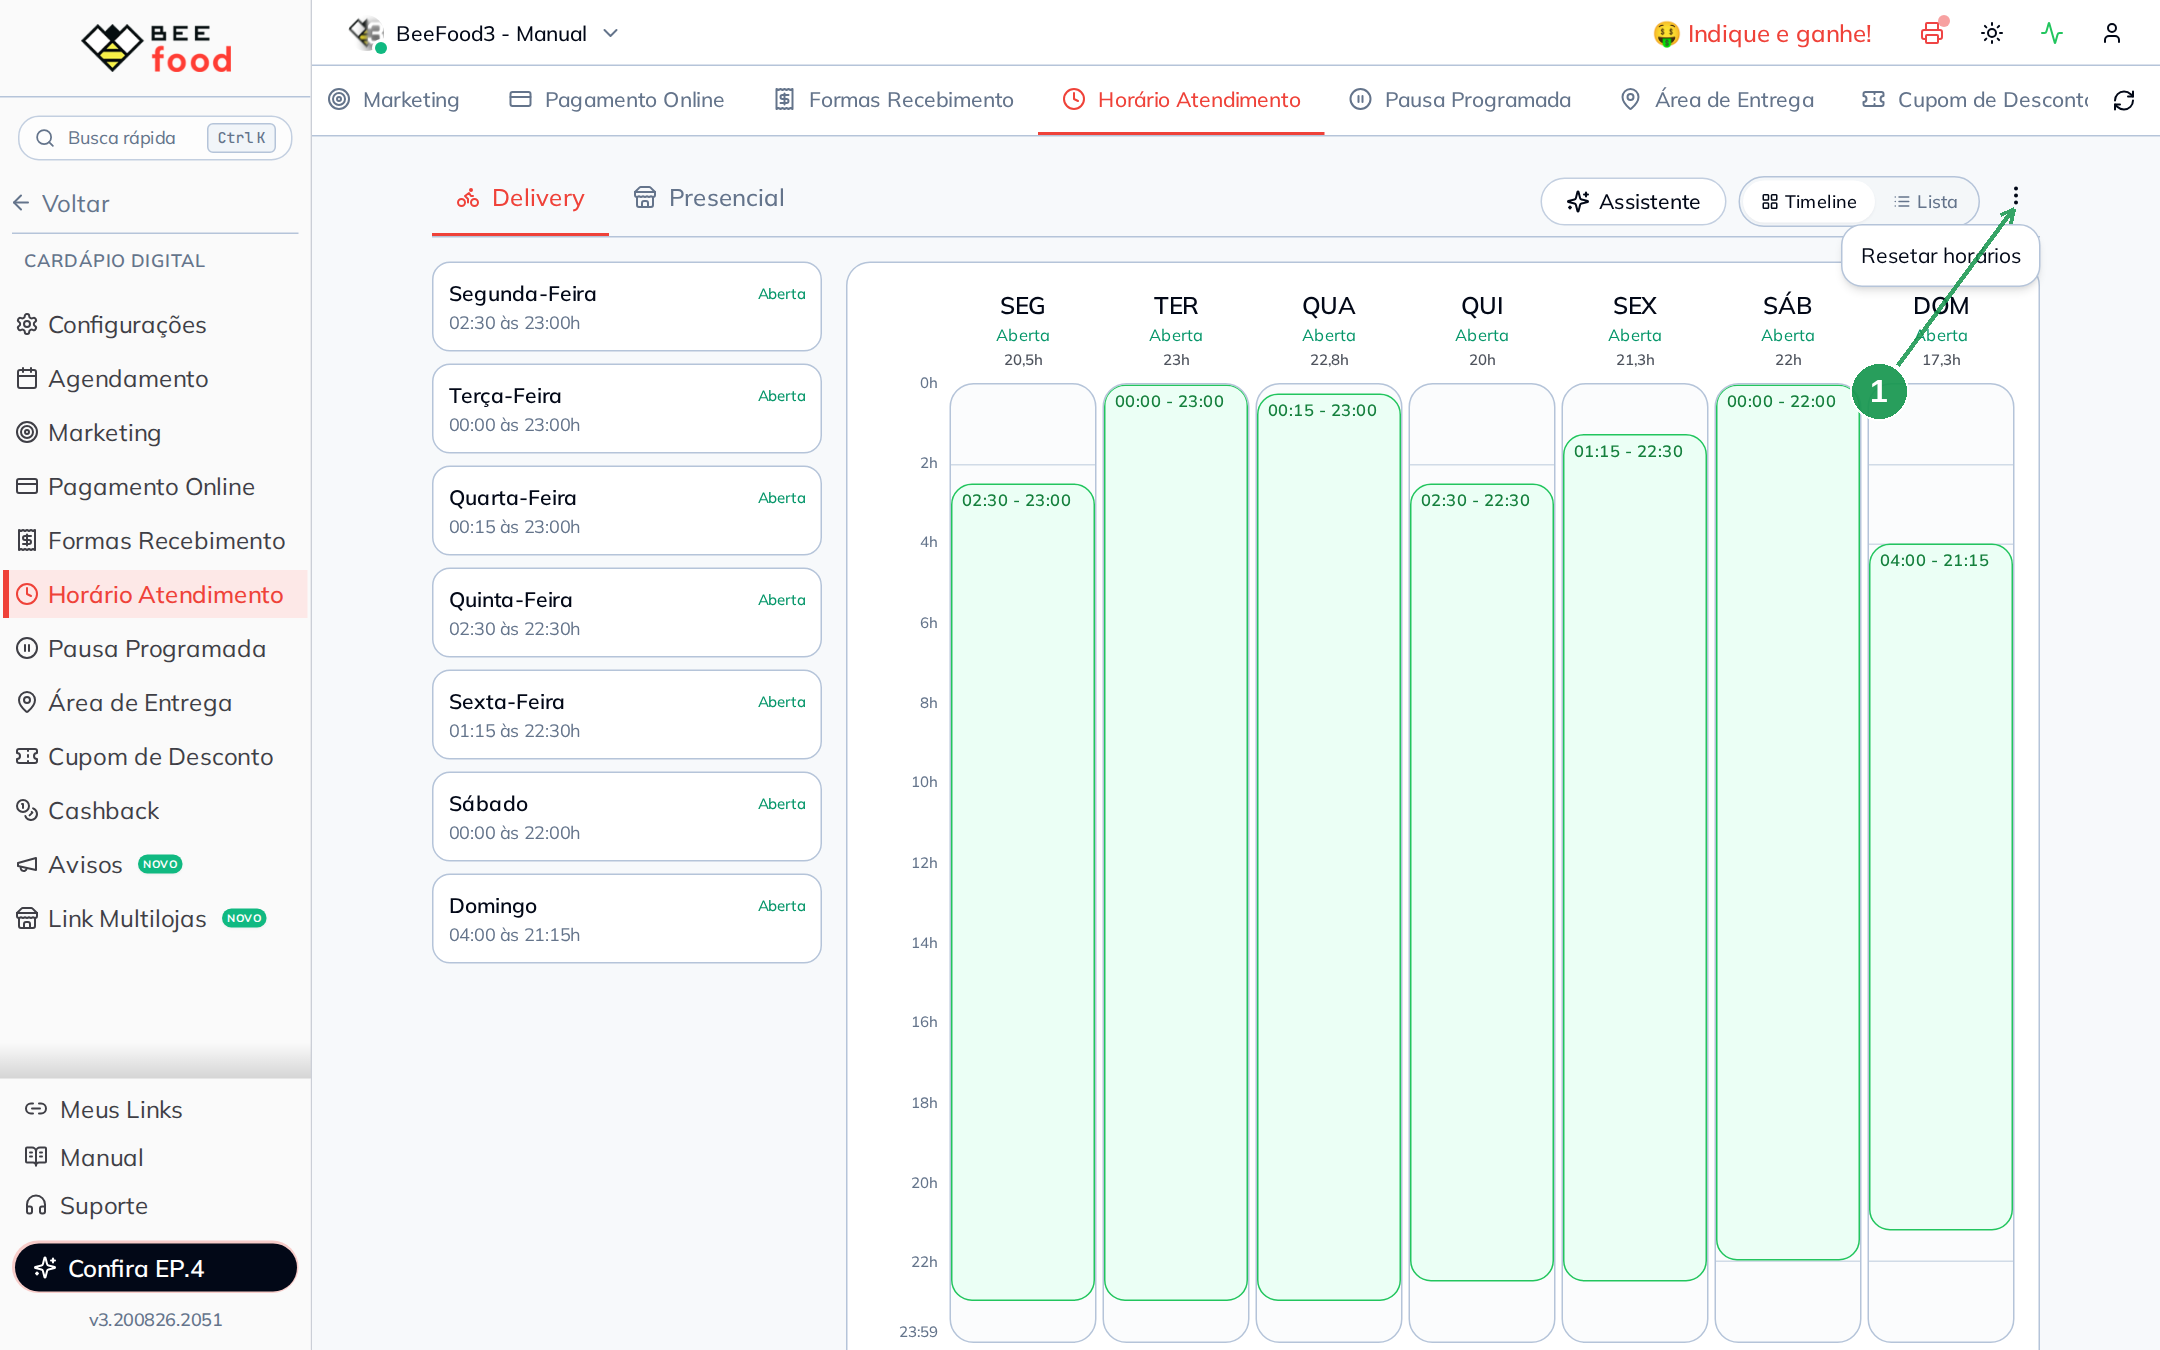Click the Delivery scooter icon
This screenshot has width=2160, height=1350.
(468, 198)
